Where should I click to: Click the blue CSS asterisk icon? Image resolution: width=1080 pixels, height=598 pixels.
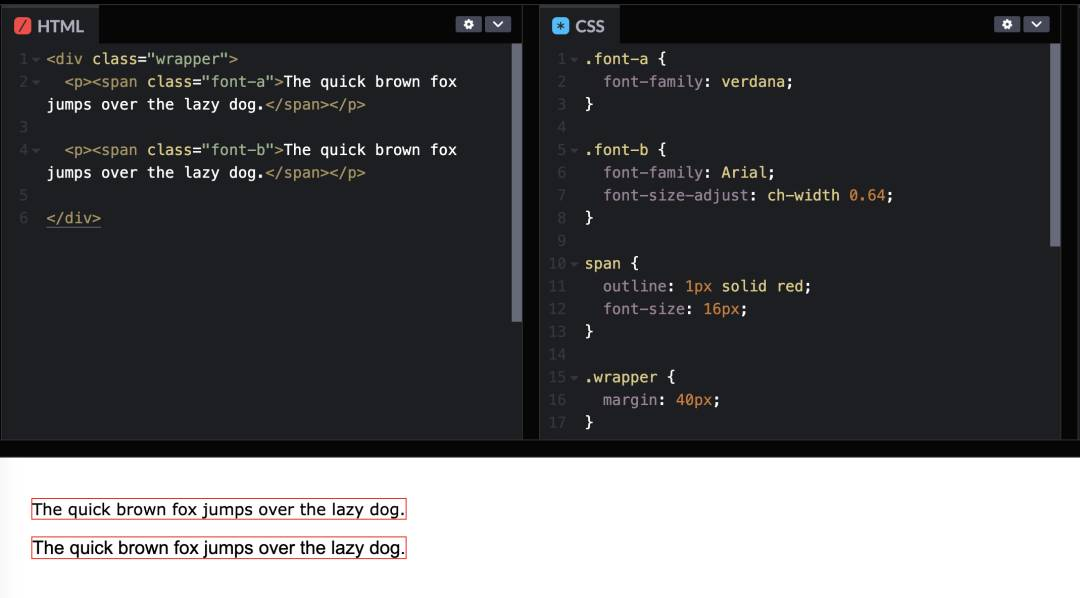click(561, 26)
